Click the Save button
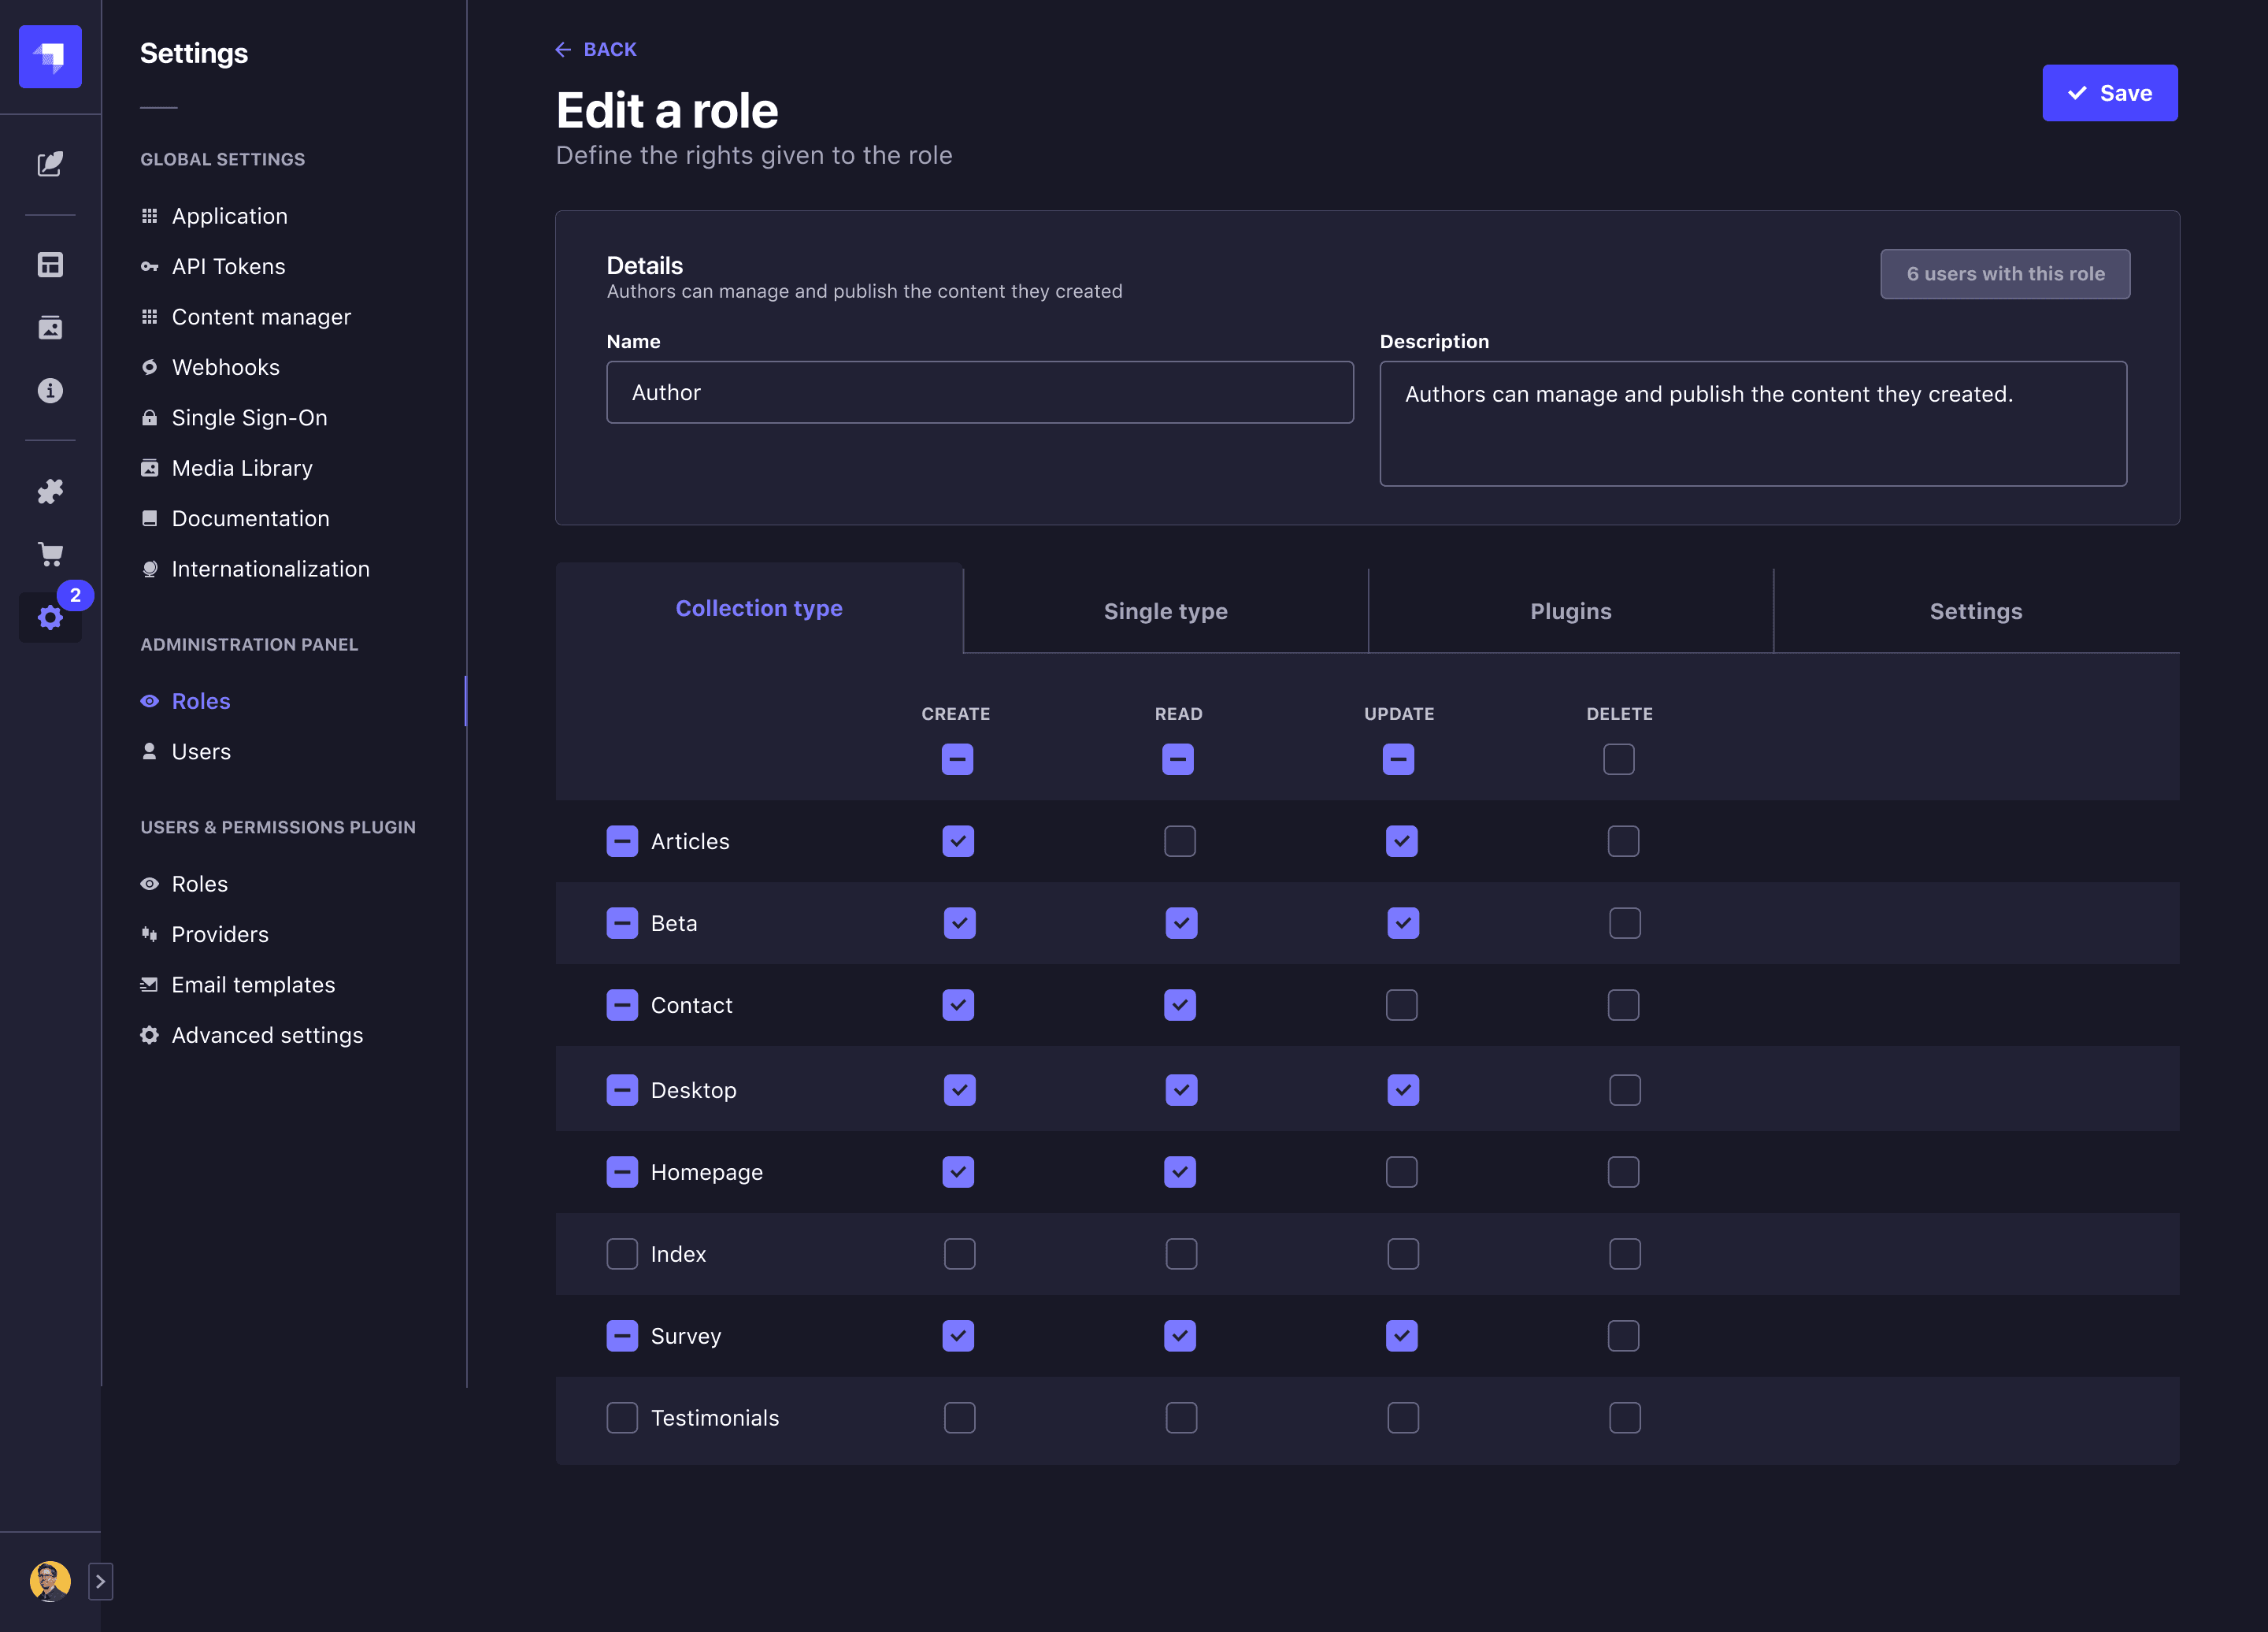Screen dimensions: 2268x1632 click(2109, 93)
